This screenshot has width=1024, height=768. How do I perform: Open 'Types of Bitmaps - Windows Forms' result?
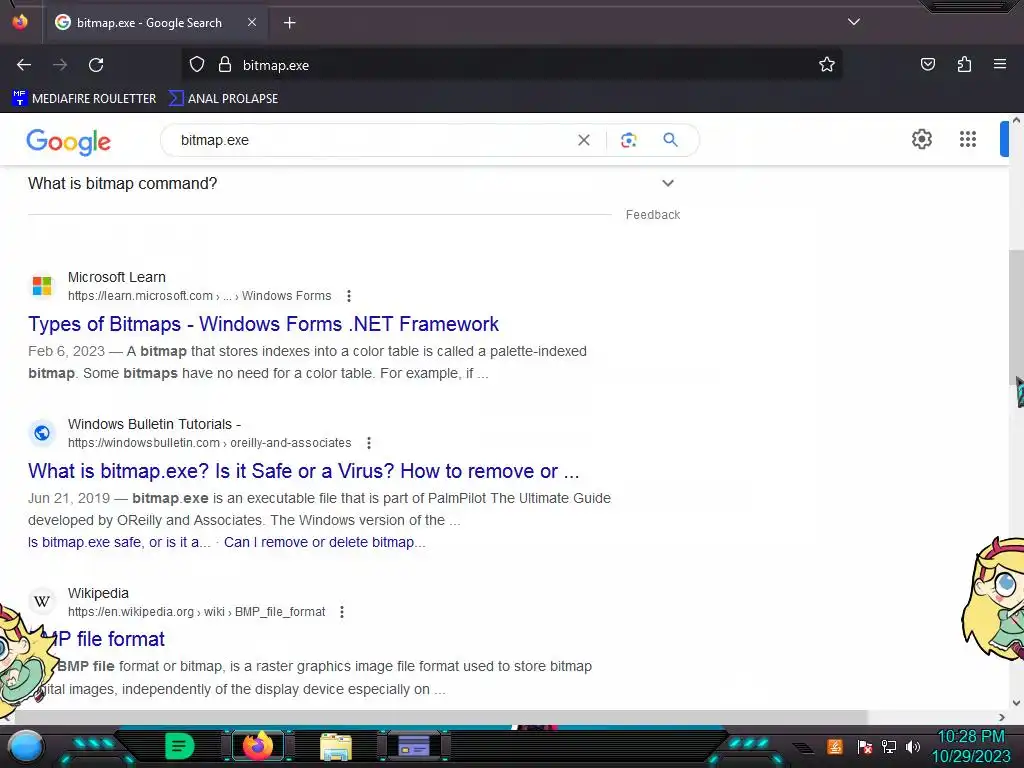[x=263, y=324]
